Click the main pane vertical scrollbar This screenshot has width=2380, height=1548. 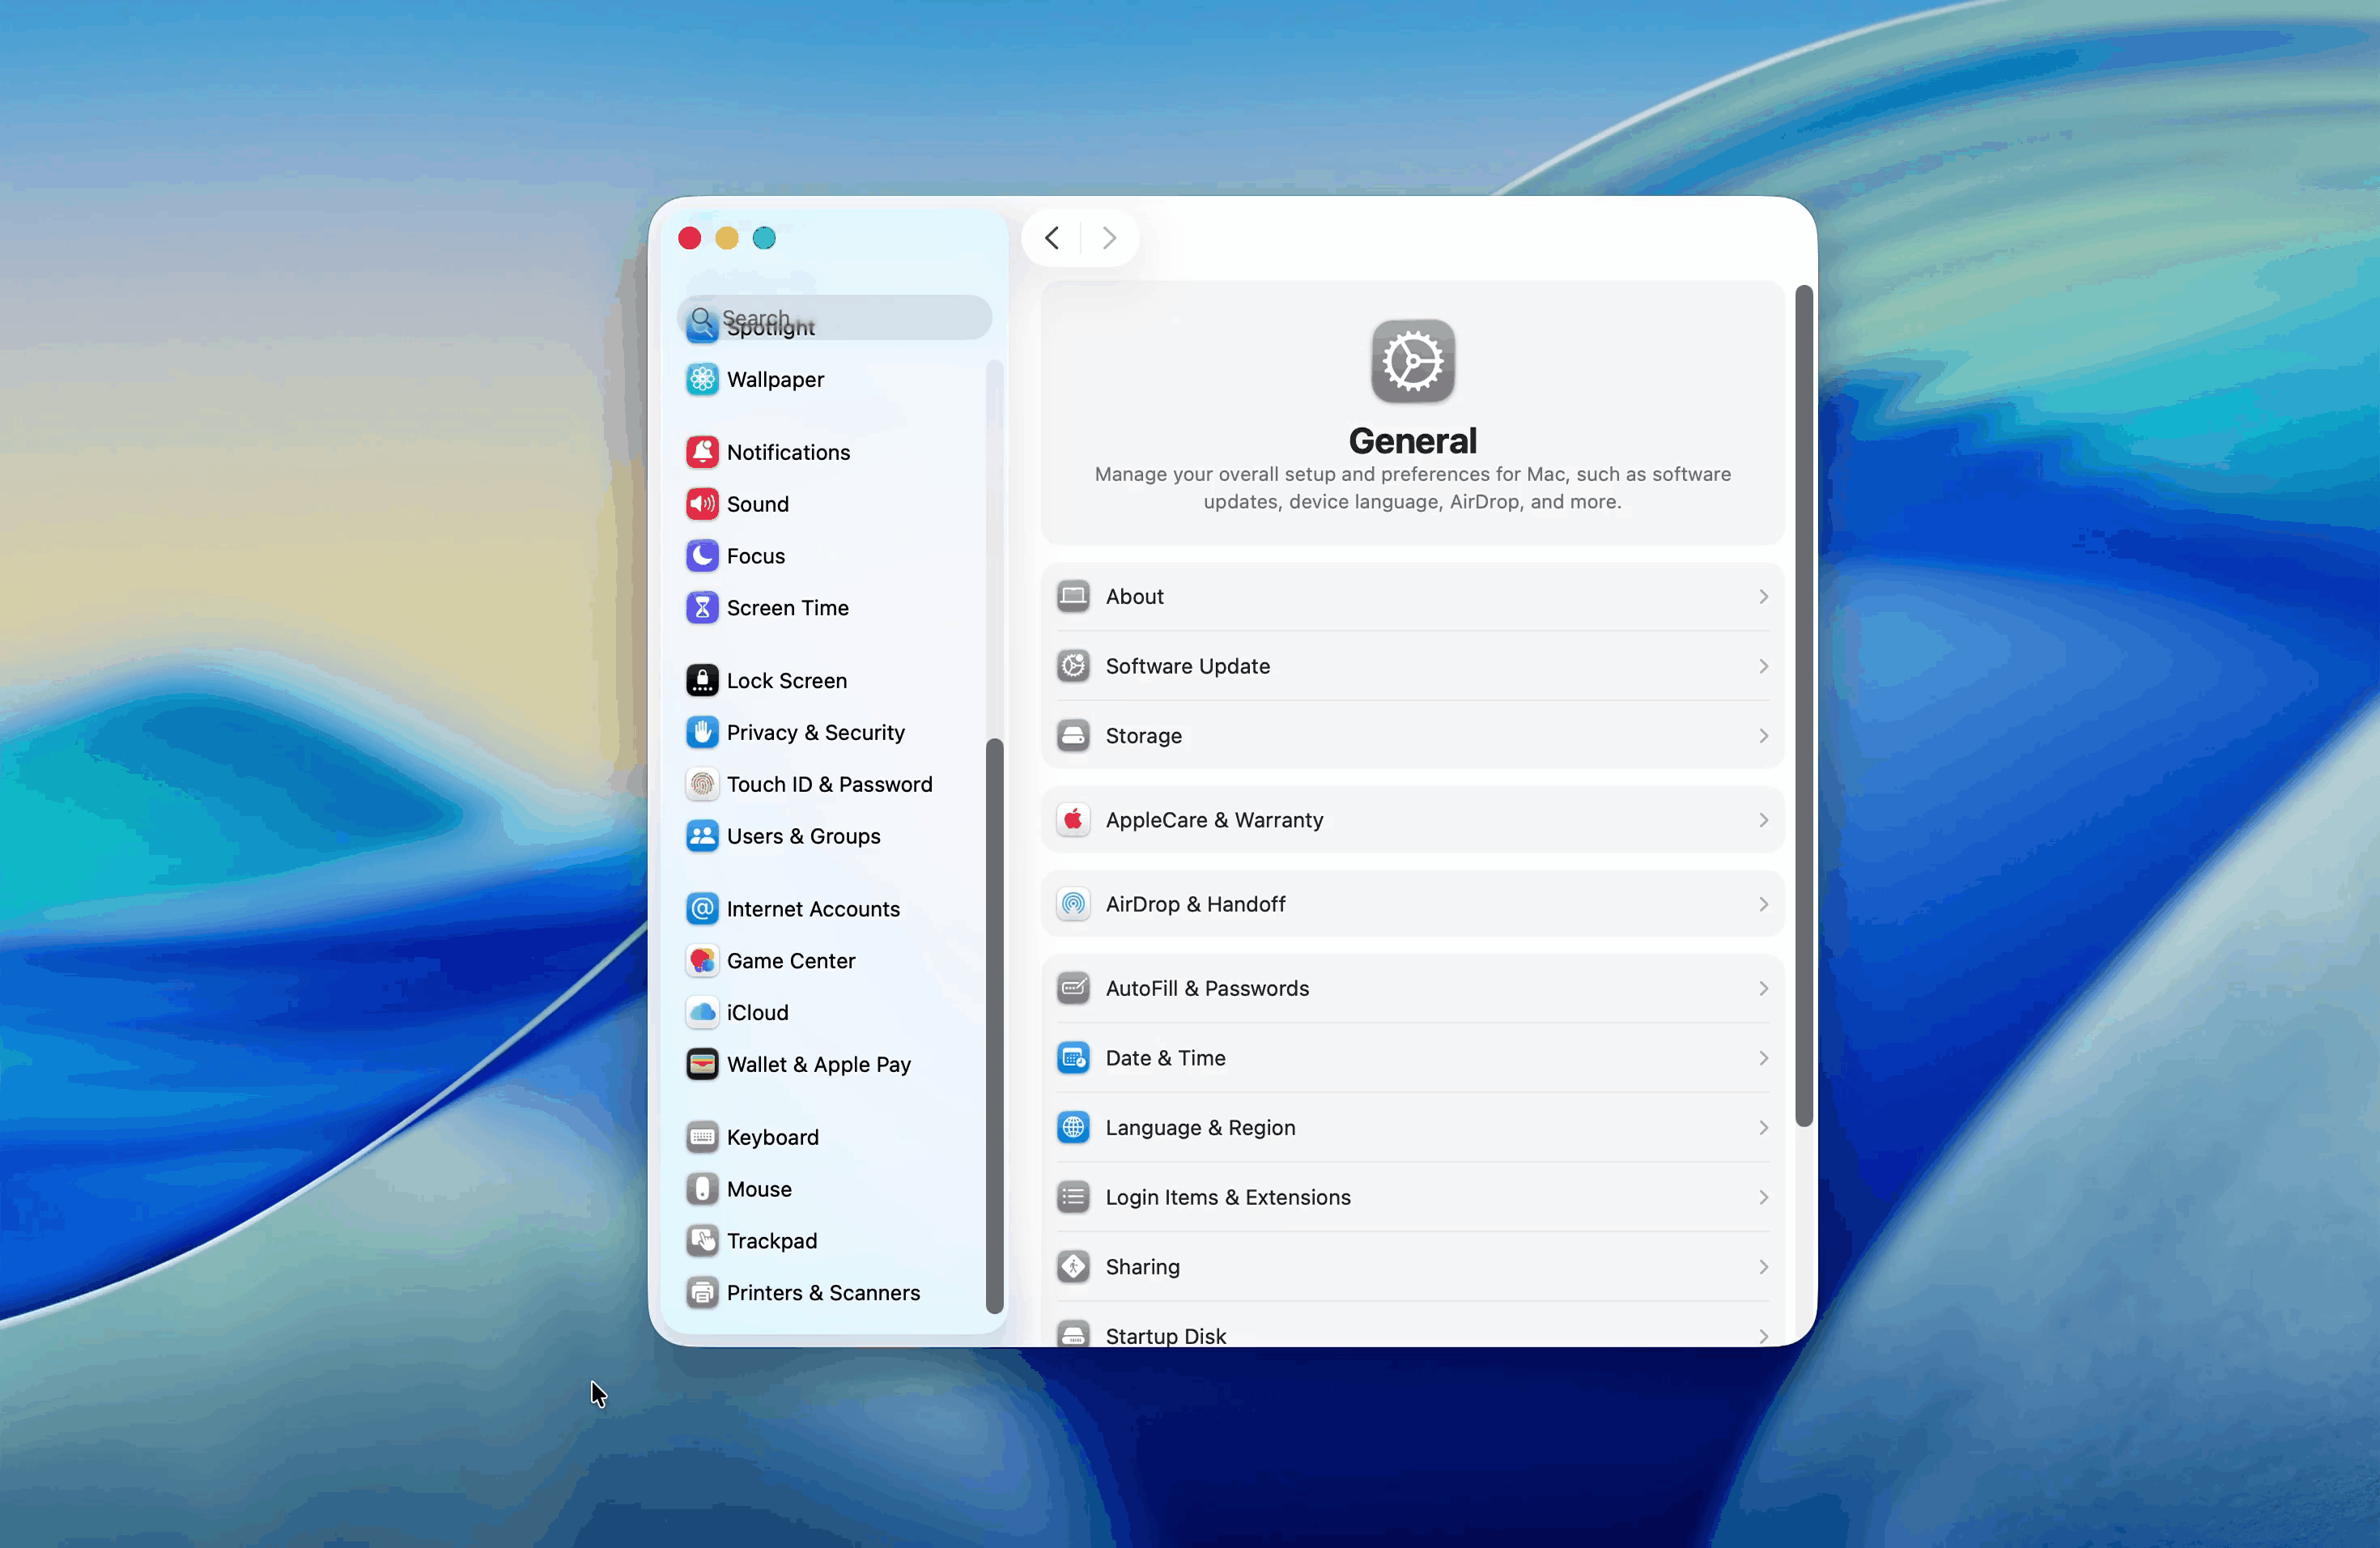(x=1803, y=705)
